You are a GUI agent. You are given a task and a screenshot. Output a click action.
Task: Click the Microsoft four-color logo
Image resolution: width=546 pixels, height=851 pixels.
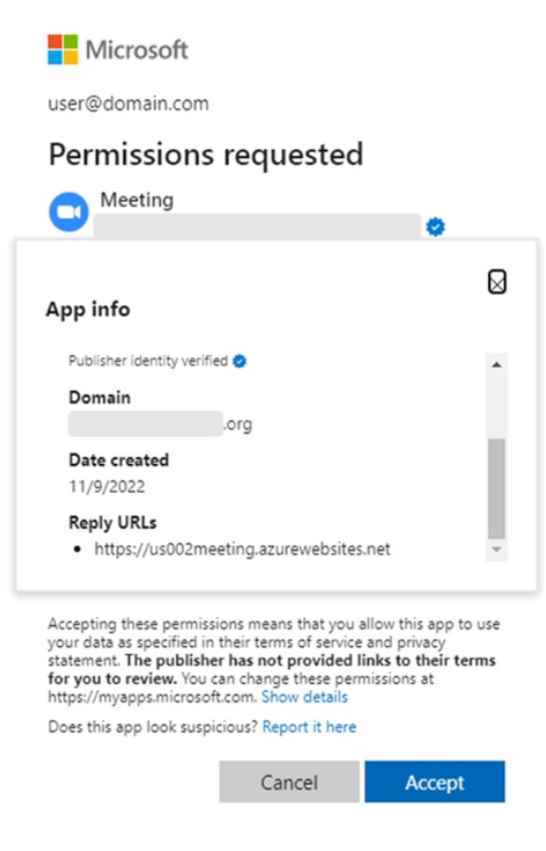[x=62, y=49]
